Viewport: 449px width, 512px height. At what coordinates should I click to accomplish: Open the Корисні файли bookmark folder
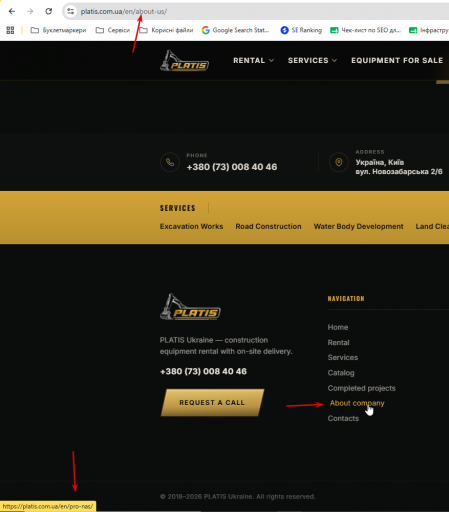click(x=166, y=30)
